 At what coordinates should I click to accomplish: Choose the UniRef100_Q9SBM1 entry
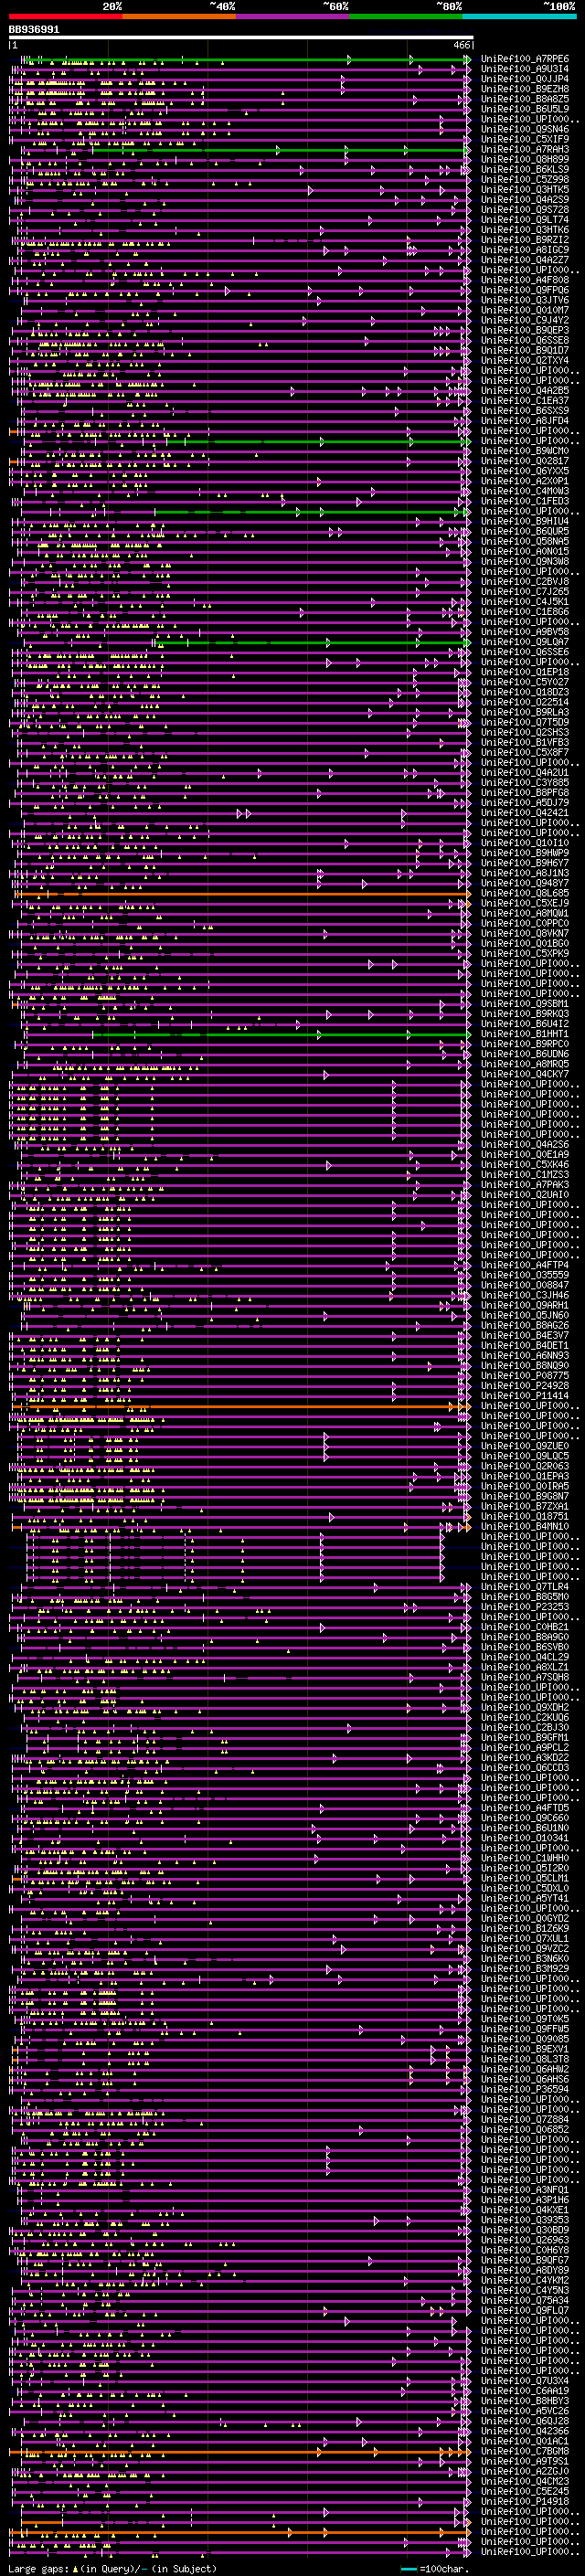[x=524, y=1004]
